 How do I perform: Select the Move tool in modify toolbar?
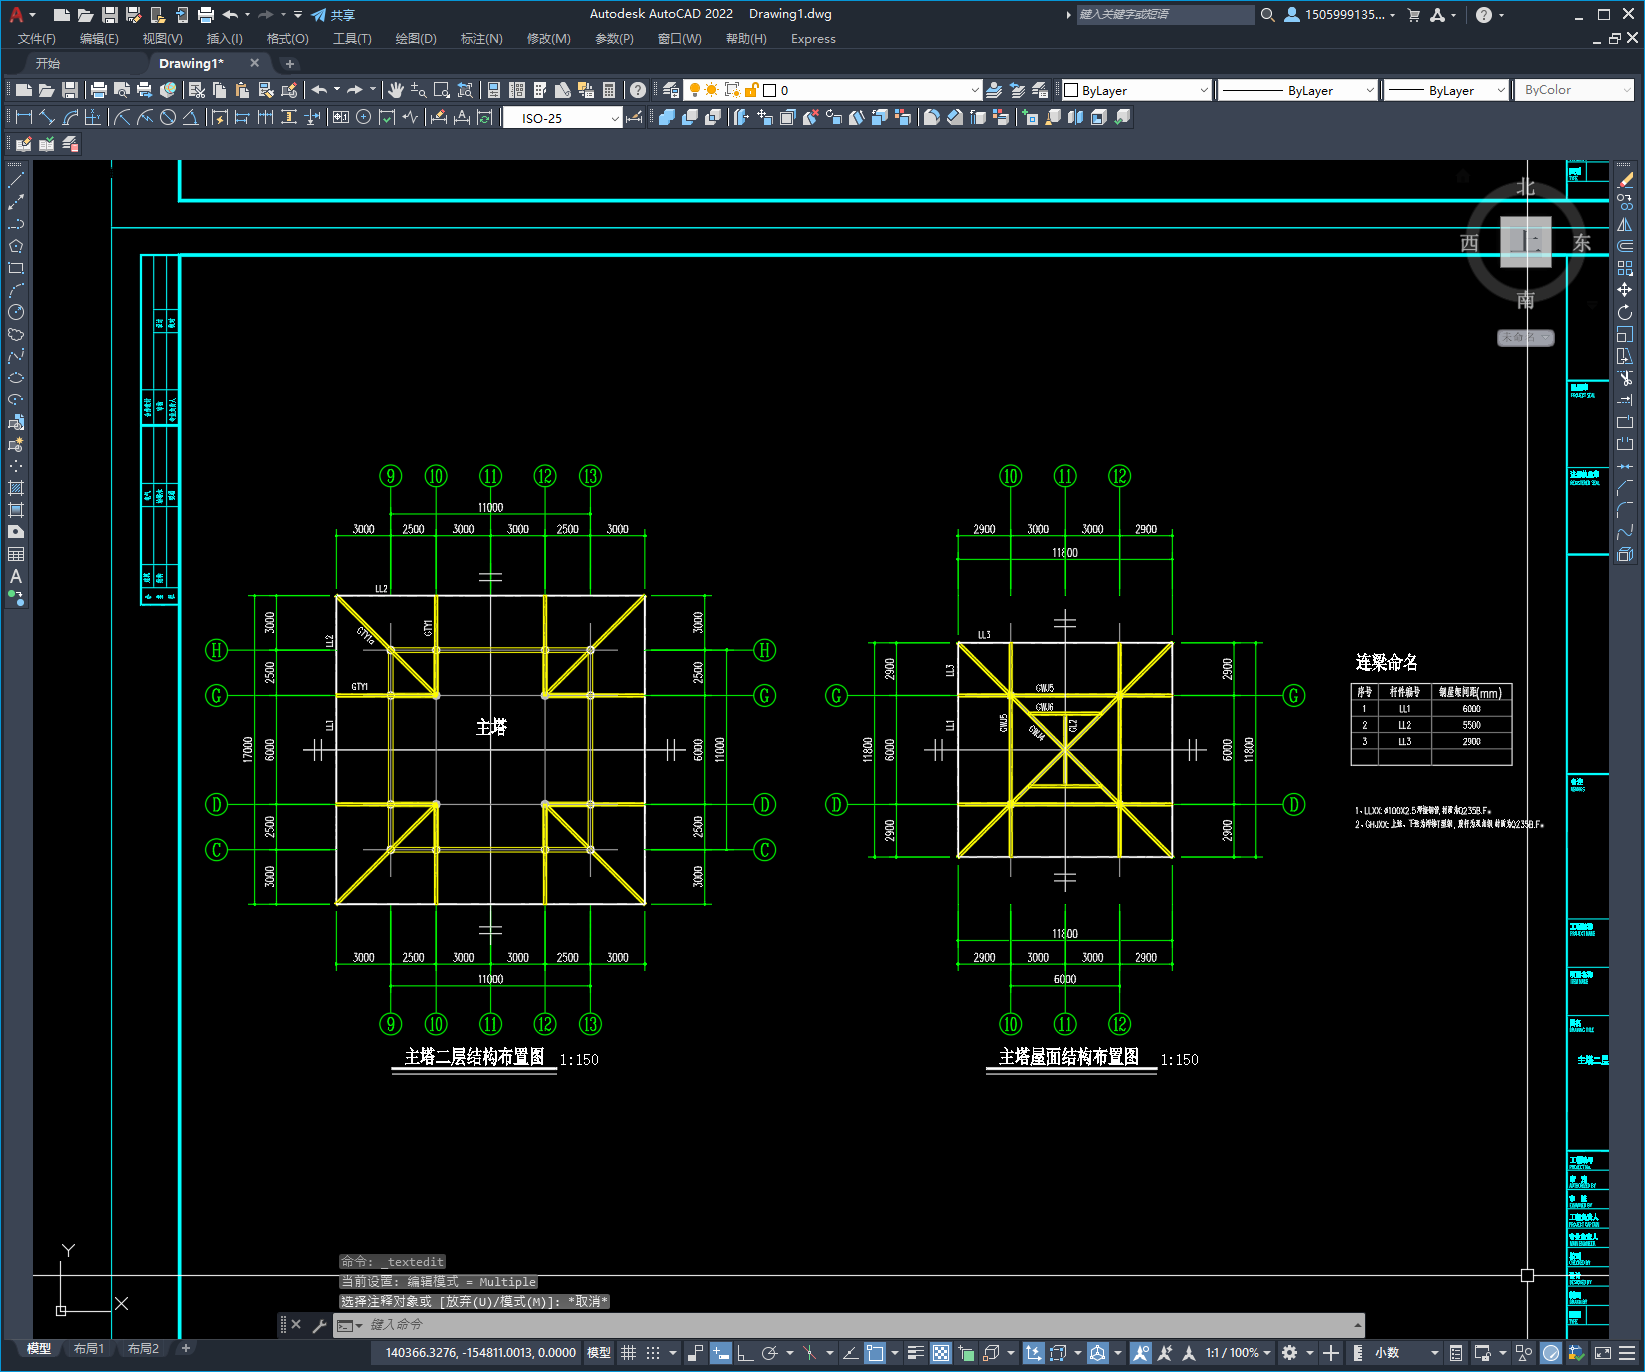pyautogui.click(x=1625, y=290)
